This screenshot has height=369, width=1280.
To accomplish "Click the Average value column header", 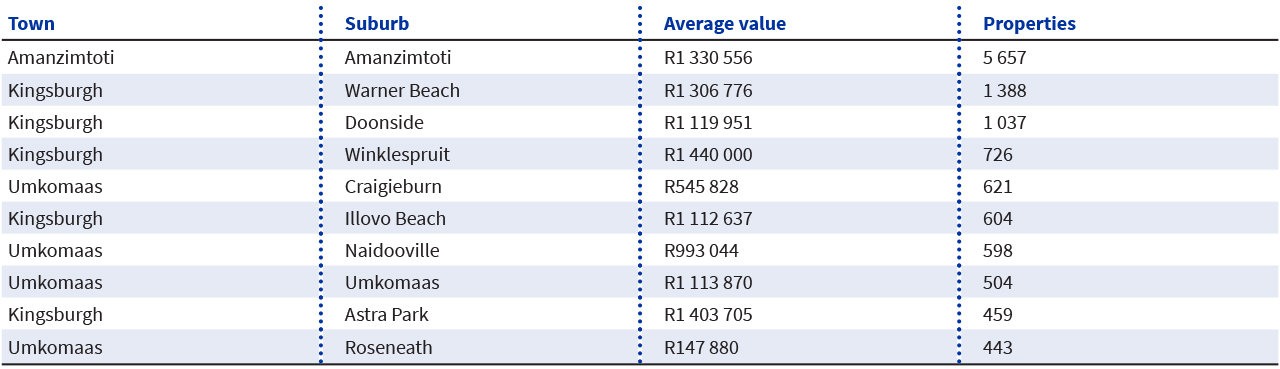I will click(x=725, y=23).
